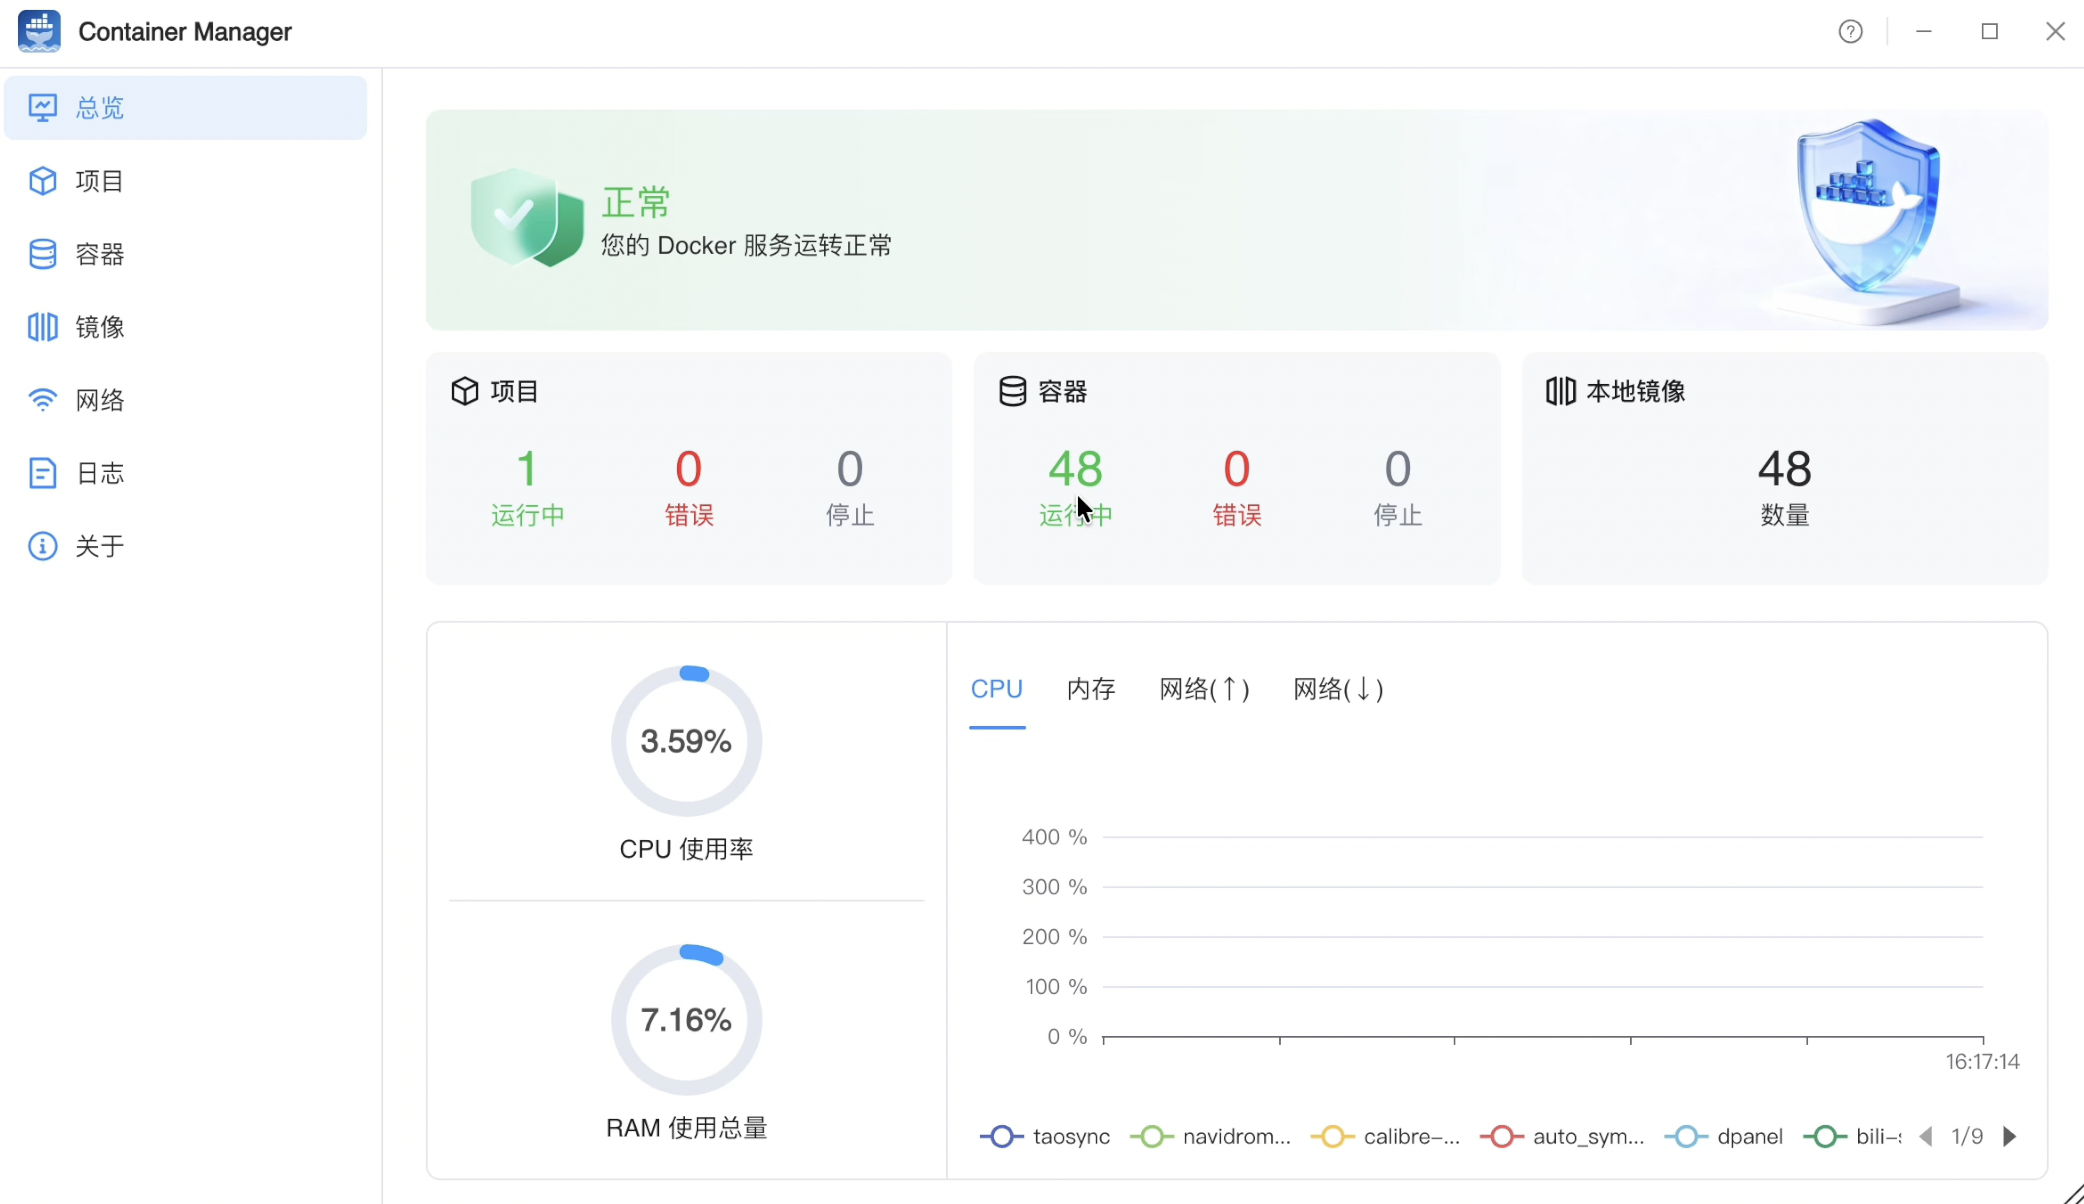The height and width of the screenshot is (1204, 2084).
Task: Click the 日志 document icon in sidebar
Action: (42, 473)
